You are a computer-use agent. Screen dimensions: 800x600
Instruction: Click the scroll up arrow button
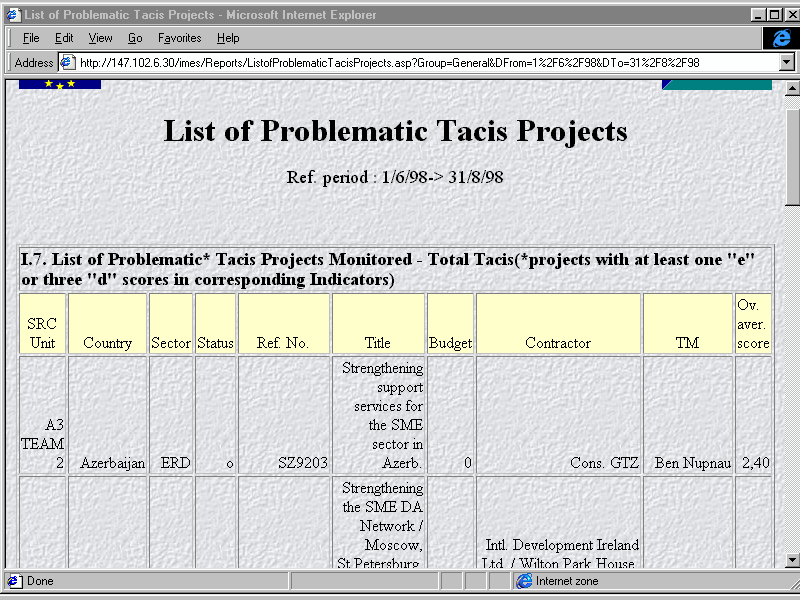pyautogui.click(x=792, y=88)
